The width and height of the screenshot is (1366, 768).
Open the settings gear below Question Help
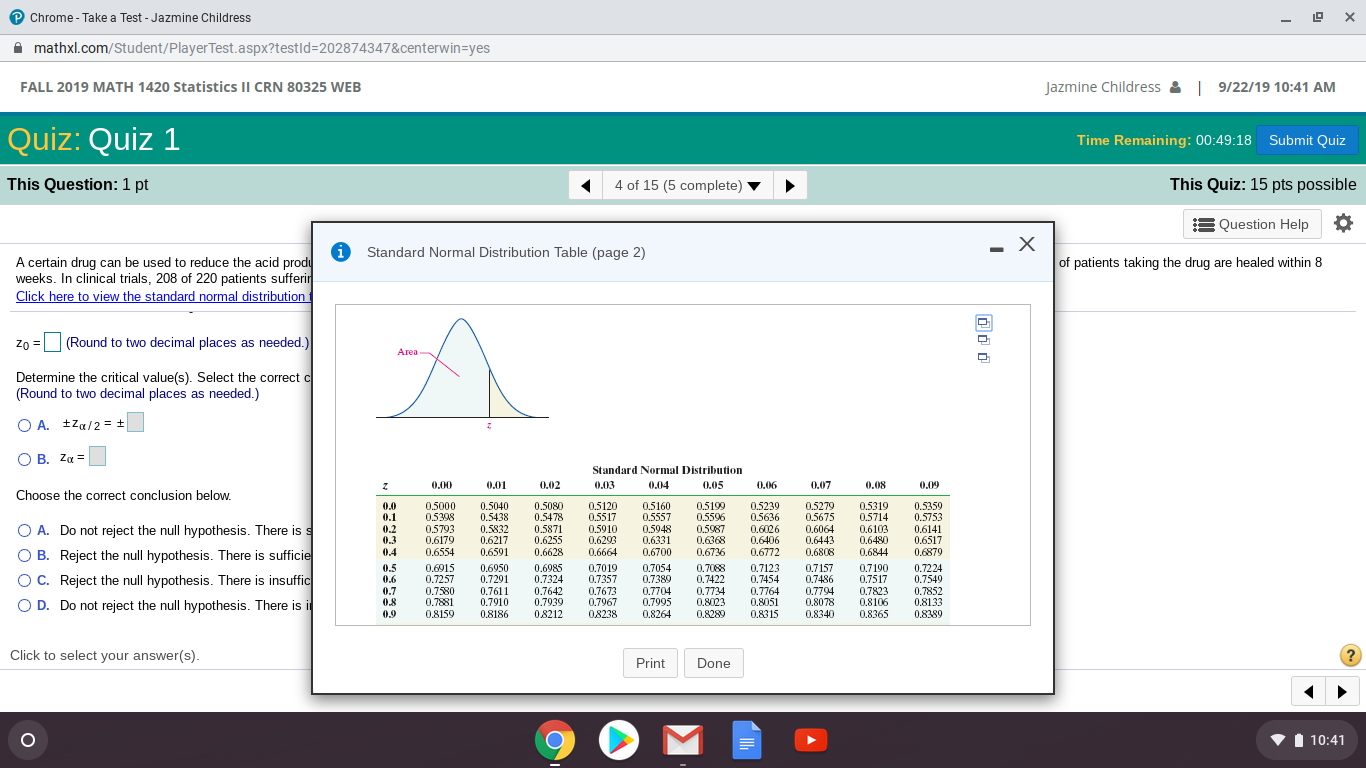[1343, 224]
